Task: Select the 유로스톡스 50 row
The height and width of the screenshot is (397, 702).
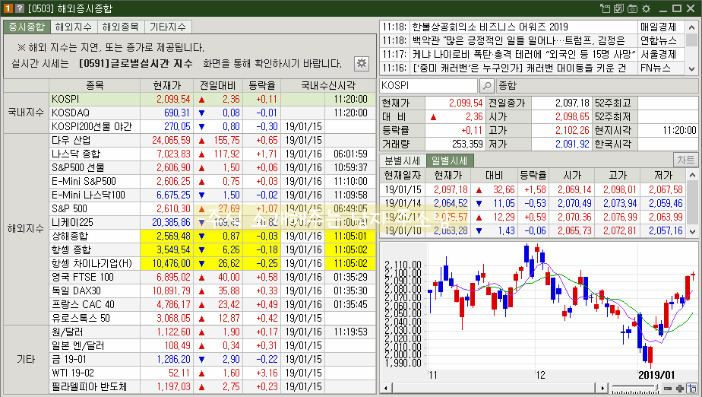Action: pyautogui.click(x=212, y=318)
